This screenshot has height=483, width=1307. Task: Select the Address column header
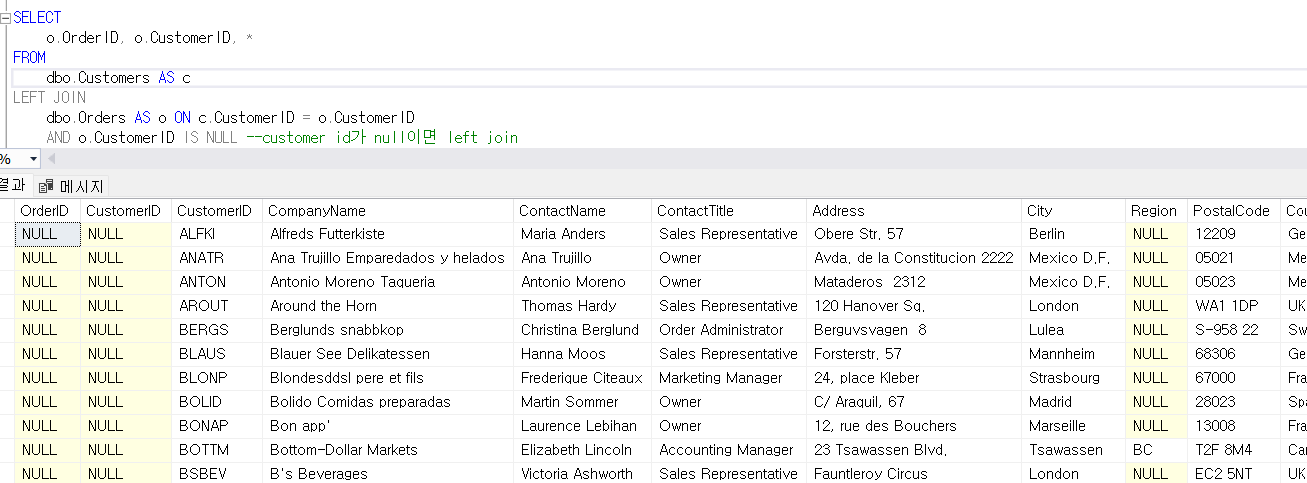(914, 211)
